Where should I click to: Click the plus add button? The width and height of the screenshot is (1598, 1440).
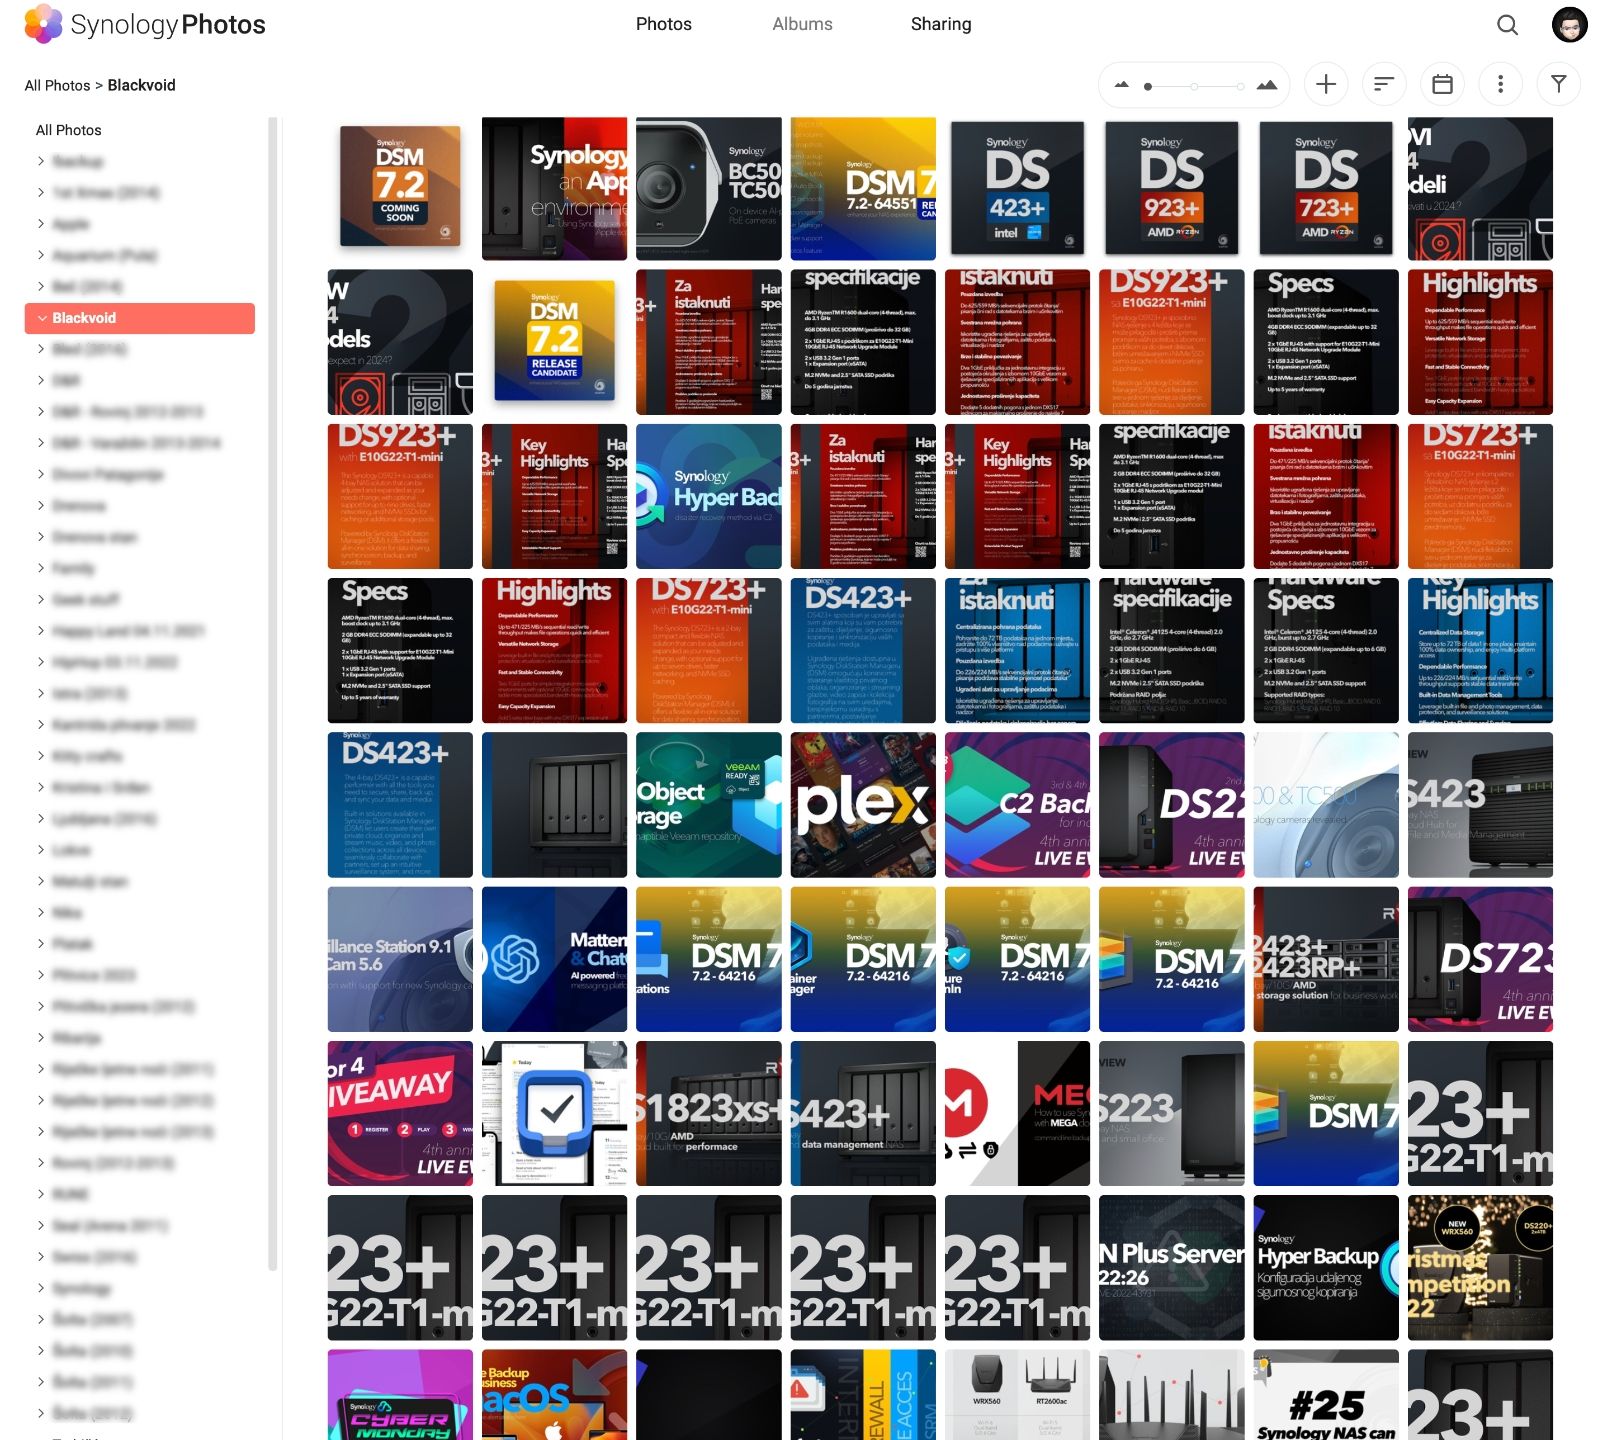coord(1326,85)
